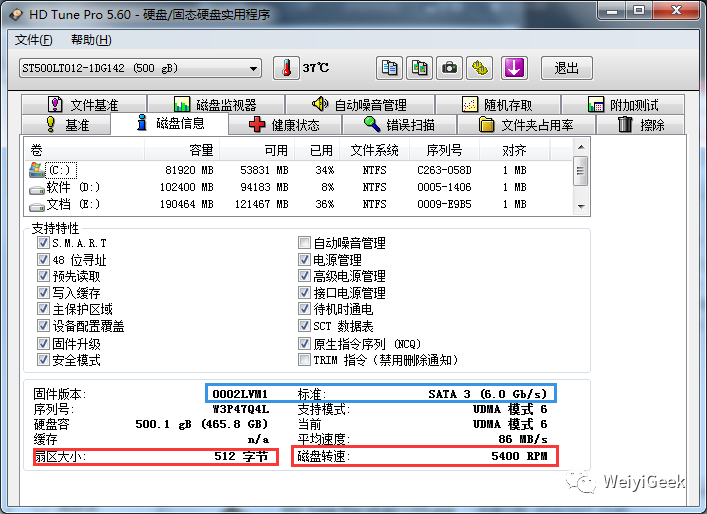The width and height of the screenshot is (707, 514).
Task: Click the volume list scrollbar thumb
Action: pos(581,171)
